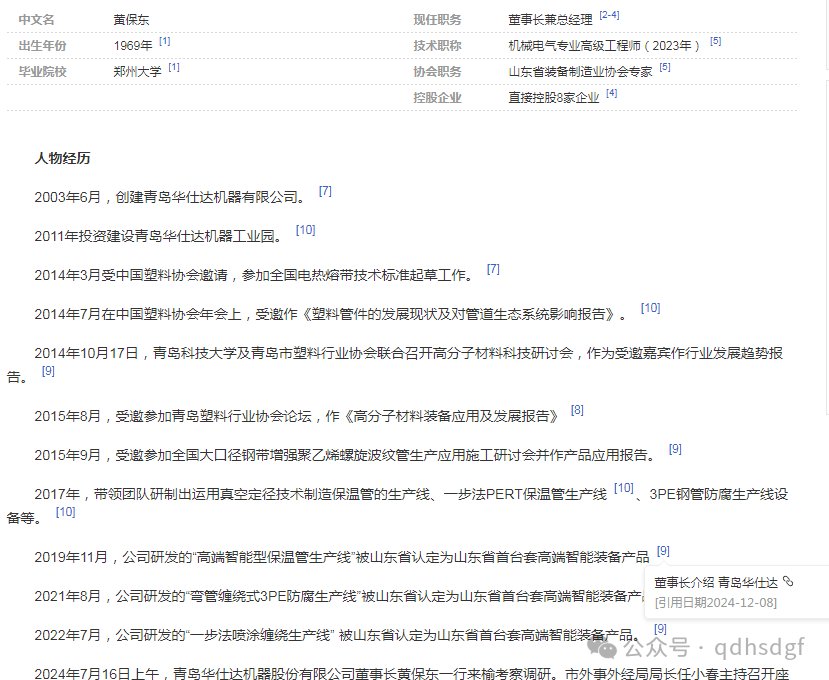Click the value 直接控股8家企业
This screenshot has width=829, height=680.
554,98
